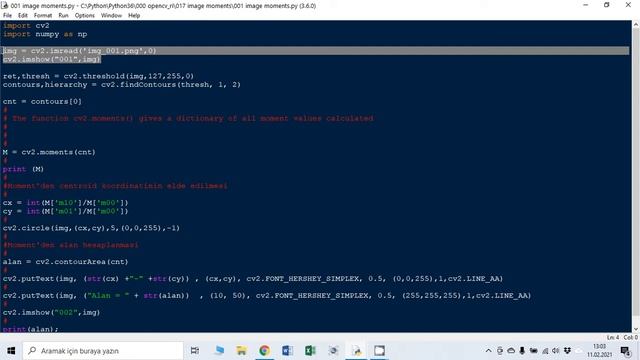The image size is (640, 360).
Task: Click the 'Aramak için buraya yazın' search box
Action: tap(103, 351)
